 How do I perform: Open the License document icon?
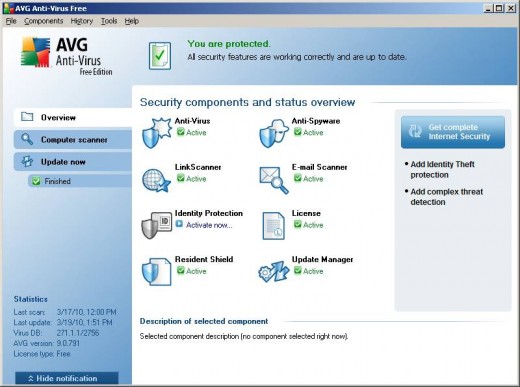click(x=273, y=226)
